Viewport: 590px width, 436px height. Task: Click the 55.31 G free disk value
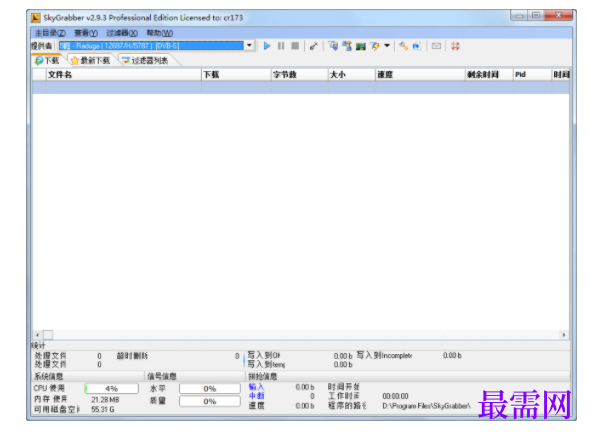pos(102,409)
